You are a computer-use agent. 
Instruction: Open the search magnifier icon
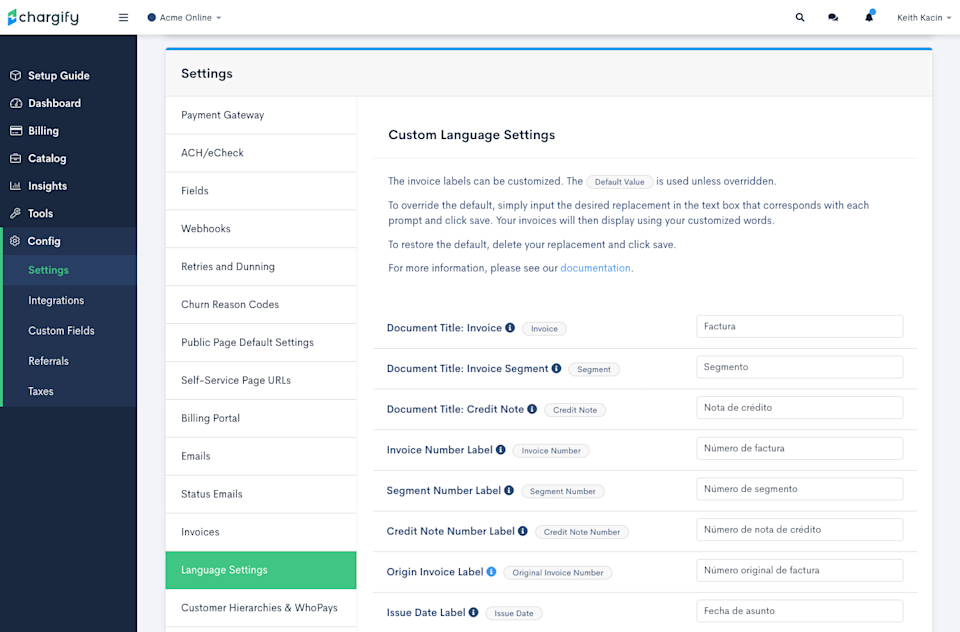(x=800, y=18)
